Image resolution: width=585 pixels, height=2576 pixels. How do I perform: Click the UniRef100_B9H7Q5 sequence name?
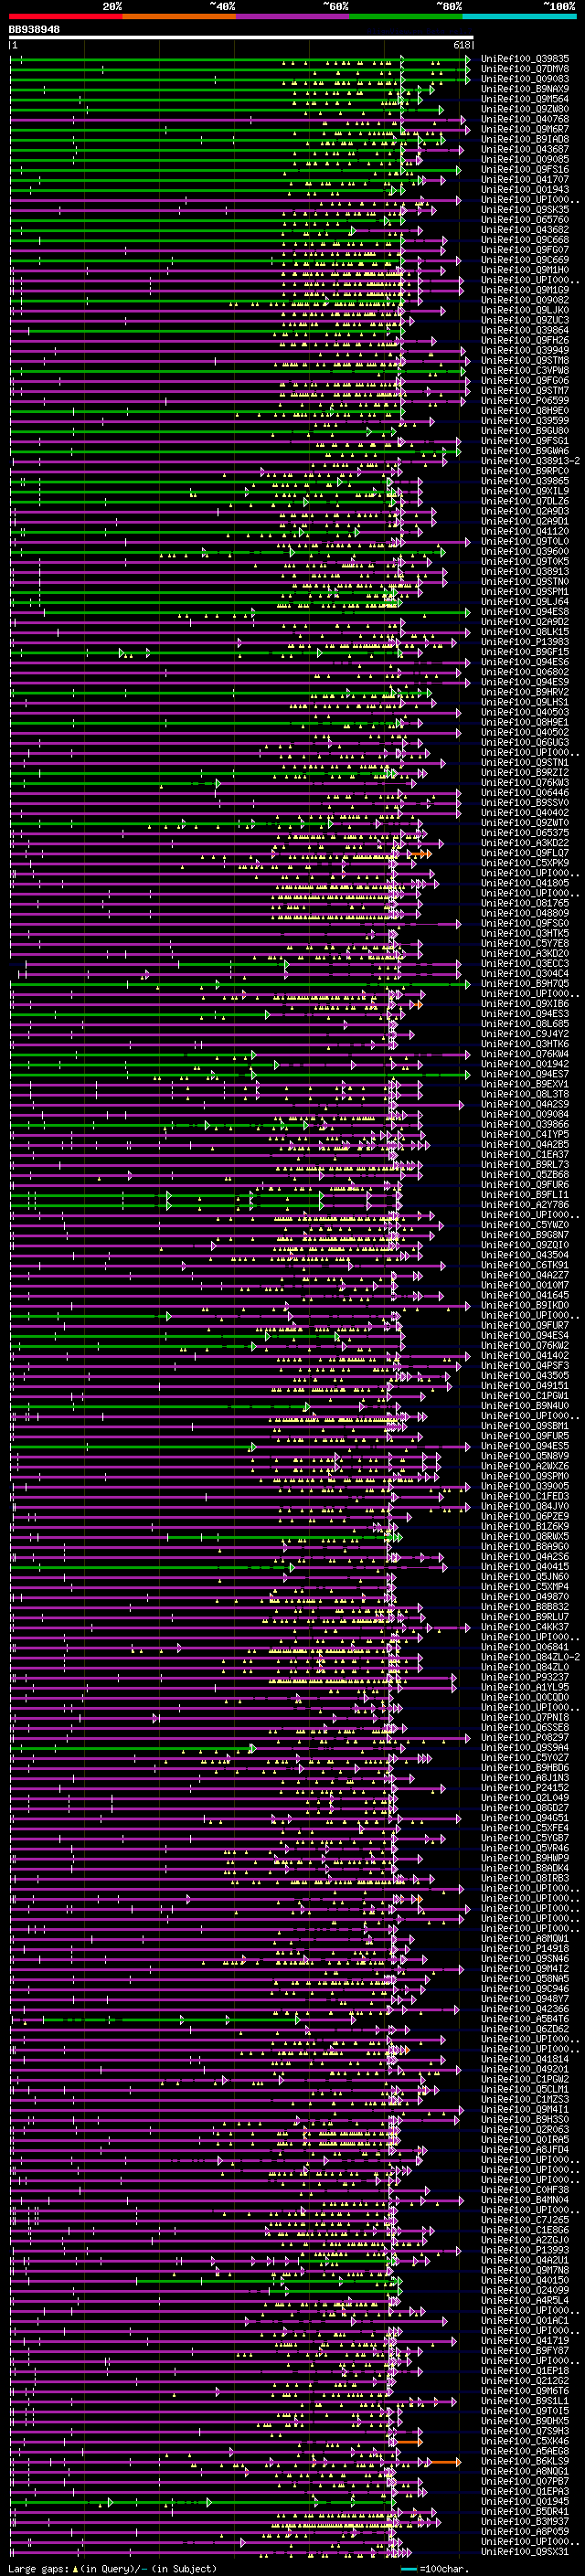tap(525, 983)
